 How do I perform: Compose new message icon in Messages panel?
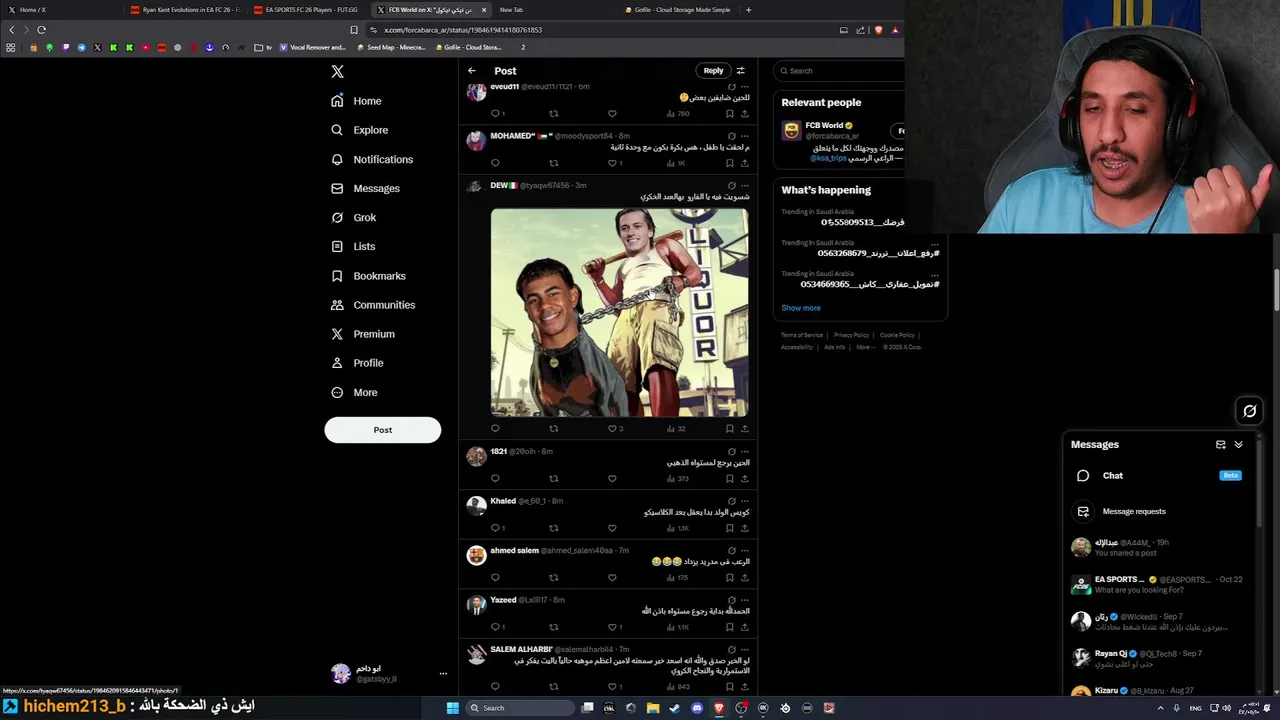tap(1220, 445)
